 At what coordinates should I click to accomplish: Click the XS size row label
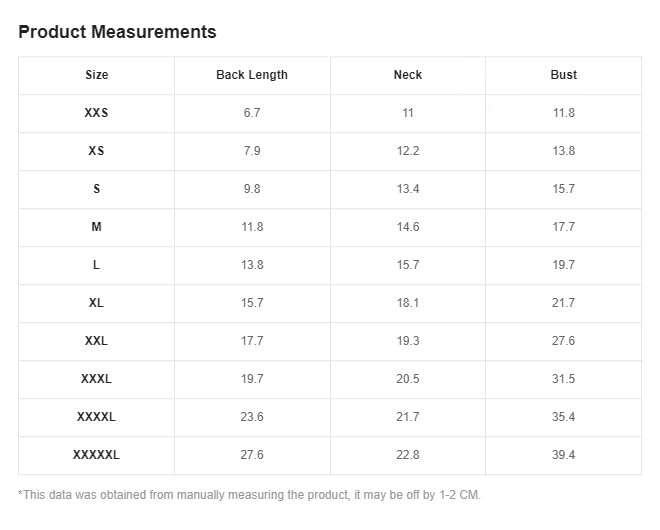96,151
